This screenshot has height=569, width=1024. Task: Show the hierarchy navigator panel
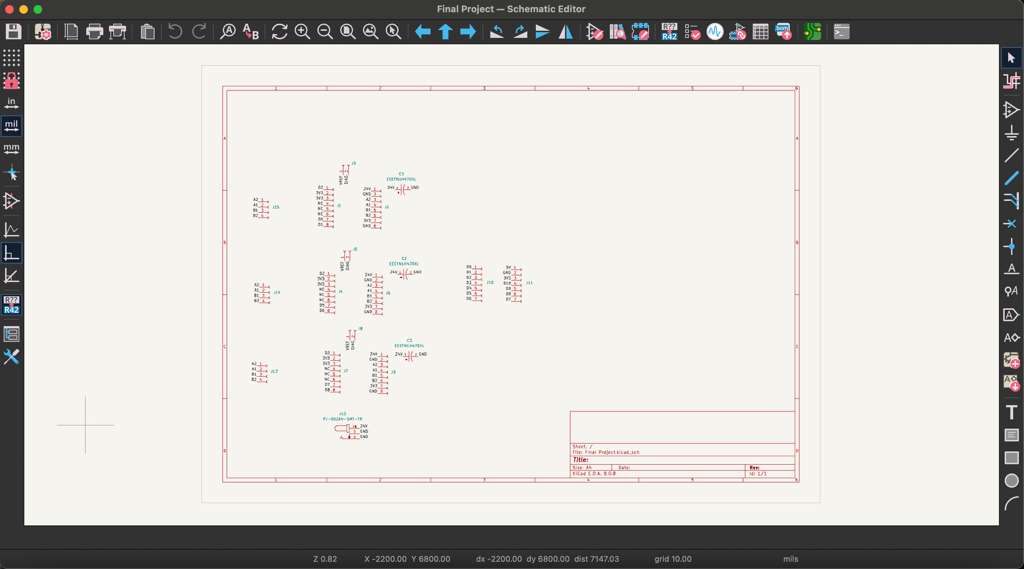[x=11, y=334]
